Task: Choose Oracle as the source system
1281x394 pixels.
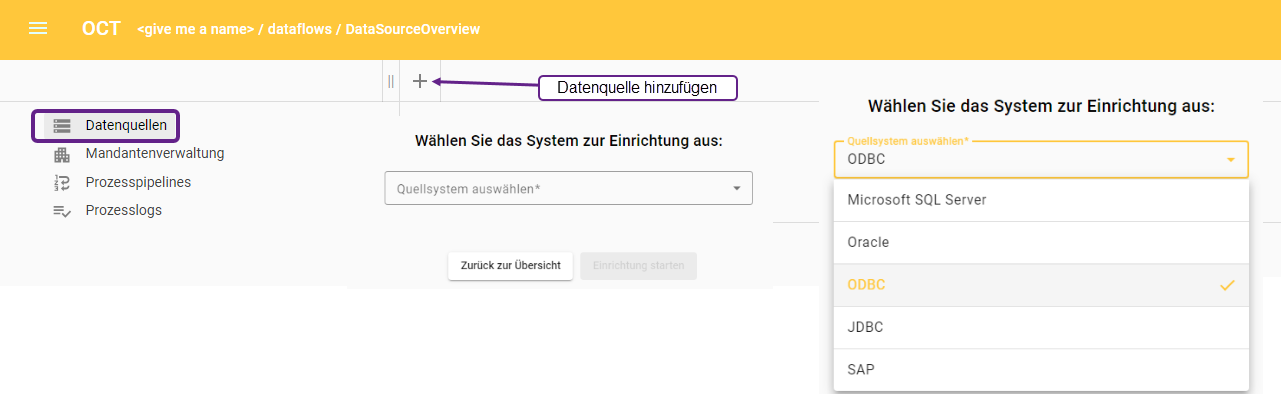Action: point(1041,243)
